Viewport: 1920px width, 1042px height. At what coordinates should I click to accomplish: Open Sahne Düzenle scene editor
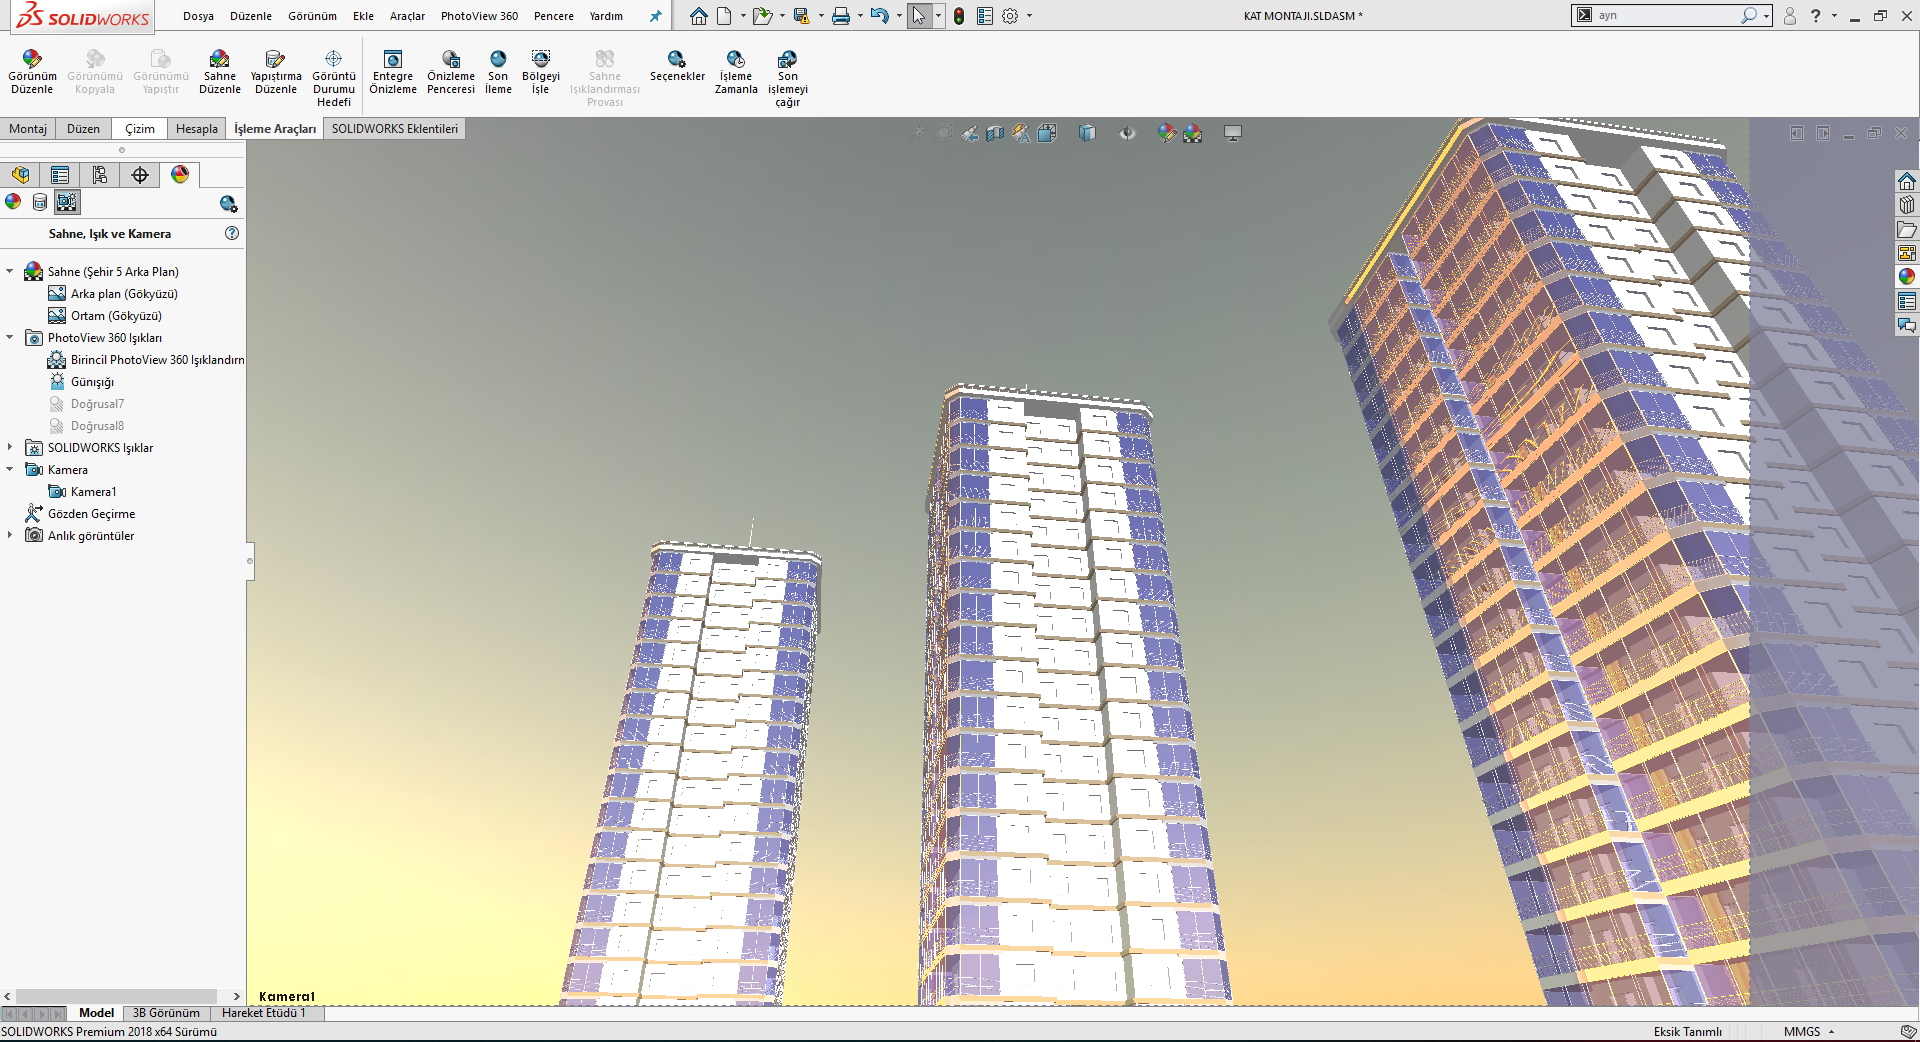pyautogui.click(x=219, y=72)
